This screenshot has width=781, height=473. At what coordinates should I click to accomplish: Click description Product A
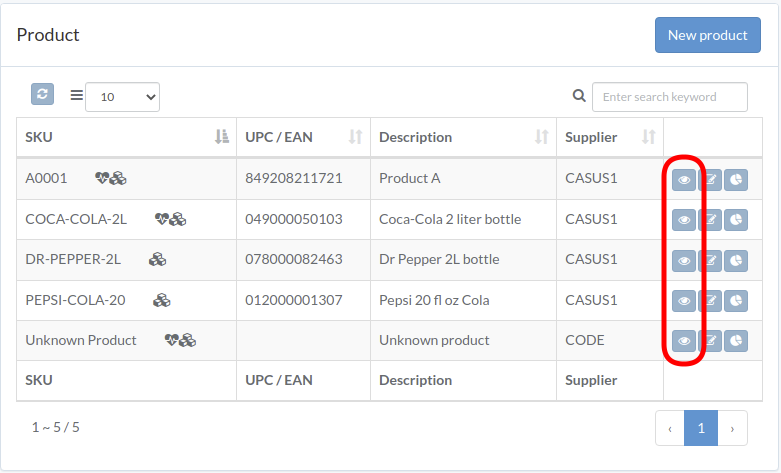[409, 178]
